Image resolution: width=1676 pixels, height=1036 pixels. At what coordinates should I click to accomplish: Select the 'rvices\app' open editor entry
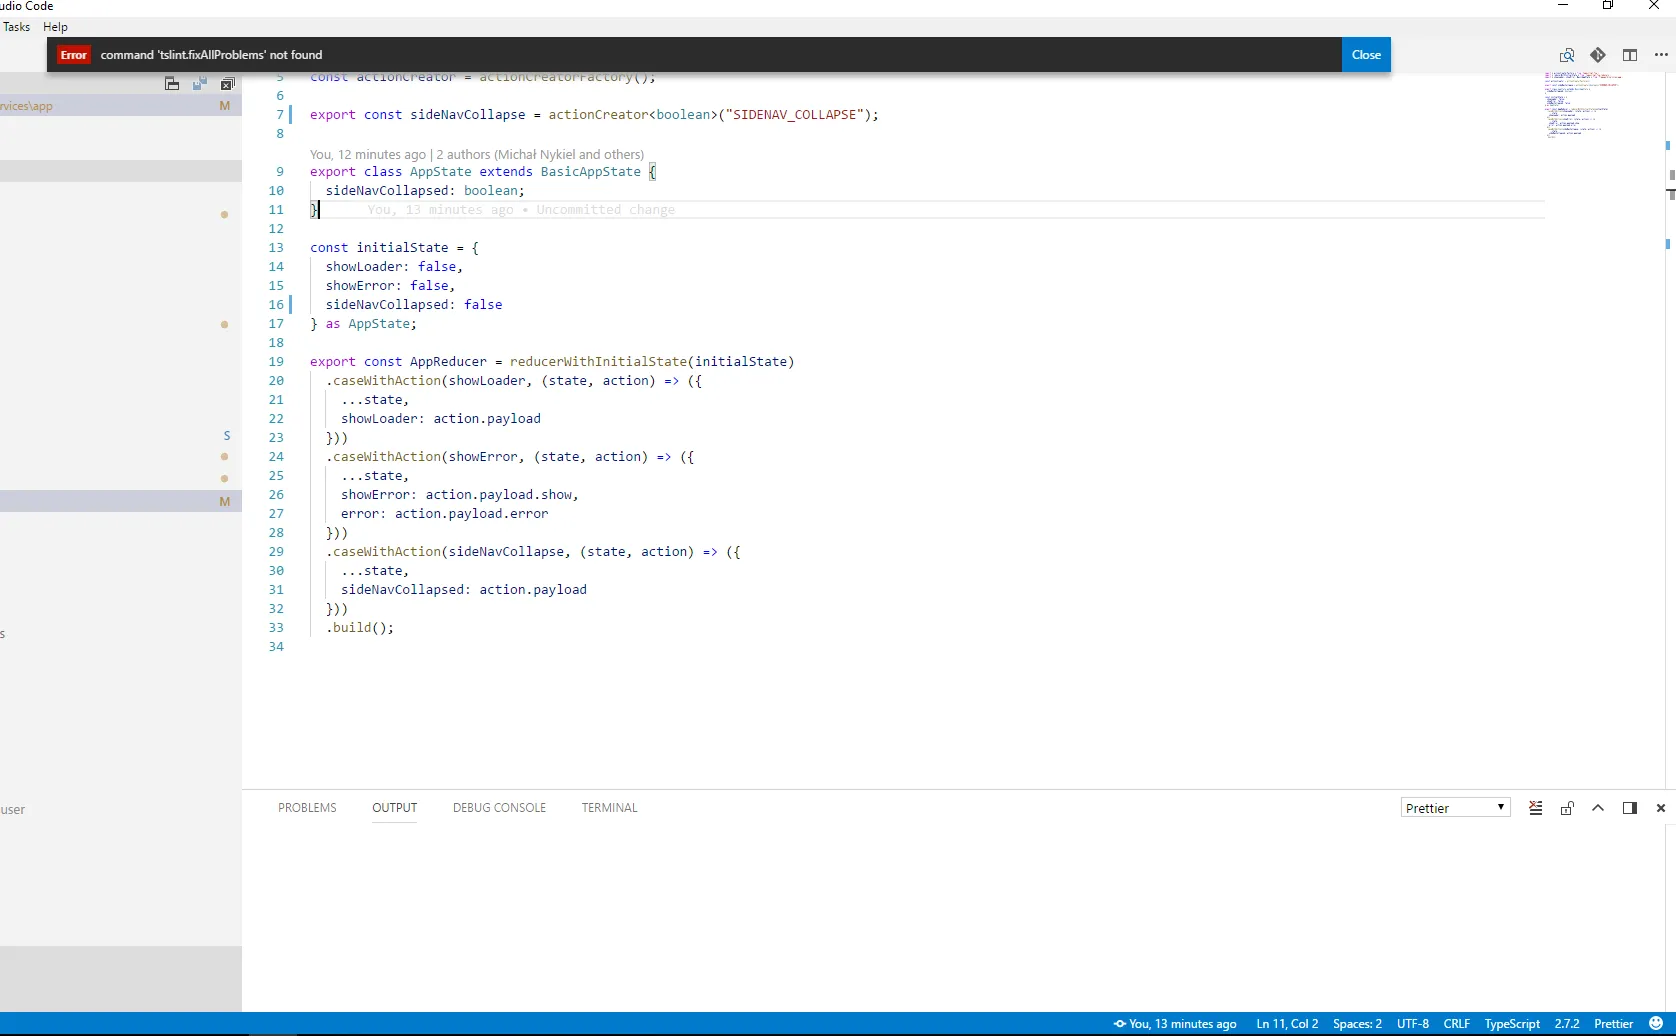(120, 106)
